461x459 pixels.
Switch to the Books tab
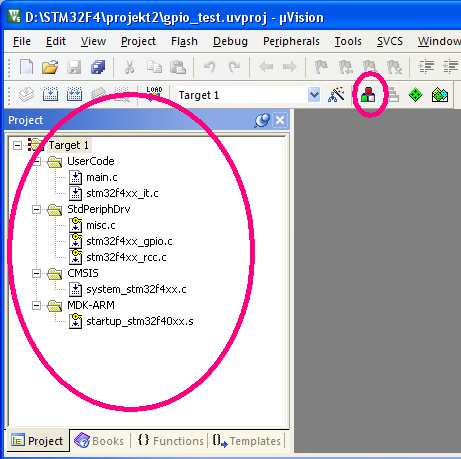[99, 441]
